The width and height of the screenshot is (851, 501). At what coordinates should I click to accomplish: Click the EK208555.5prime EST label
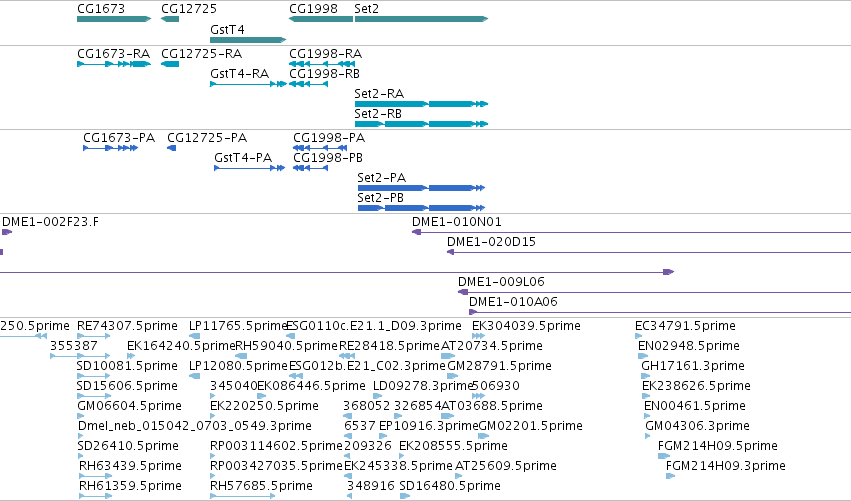tap(453, 446)
